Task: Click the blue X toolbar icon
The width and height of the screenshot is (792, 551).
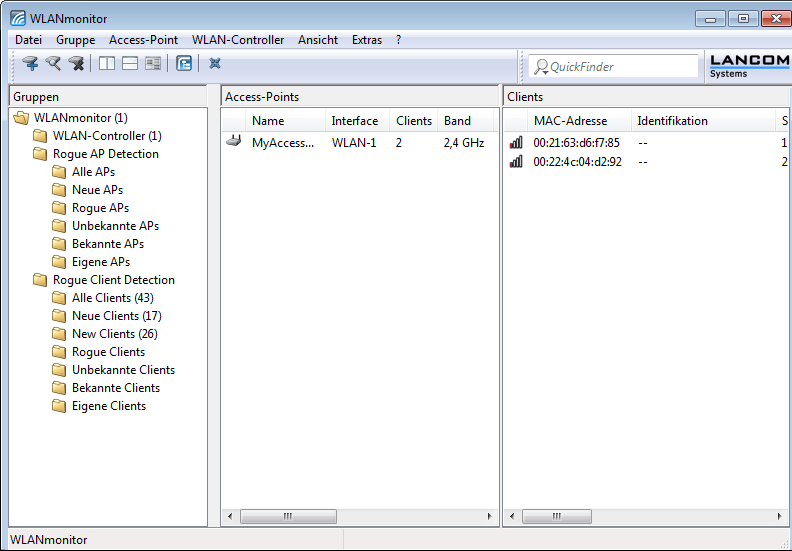Action: [215, 64]
